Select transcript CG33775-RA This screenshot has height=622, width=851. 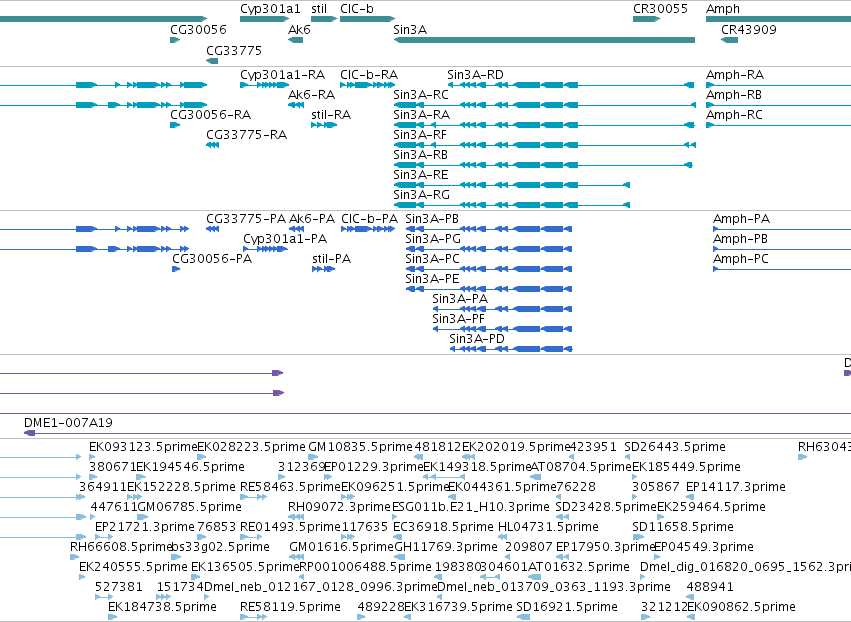click(x=246, y=135)
